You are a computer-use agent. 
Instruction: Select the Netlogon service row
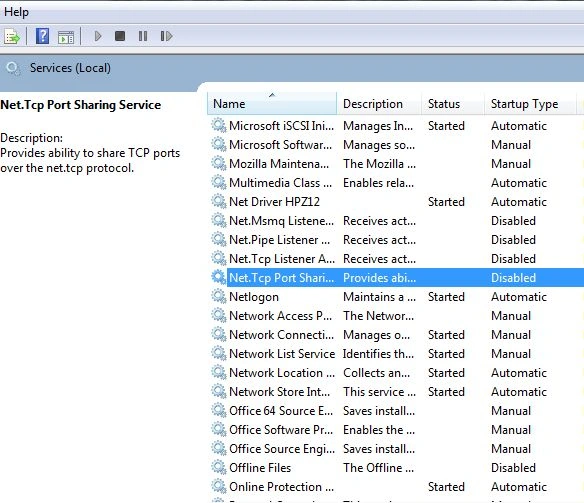coord(396,297)
